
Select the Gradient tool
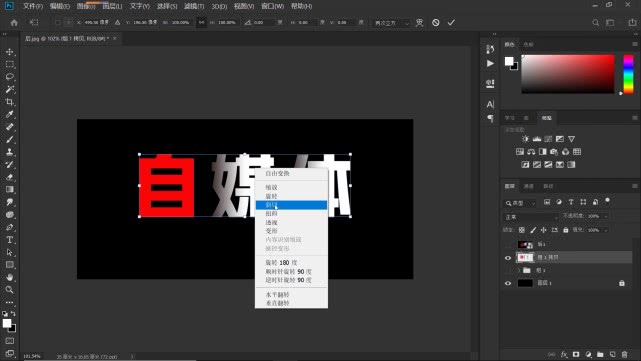pyautogui.click(x=10, y=189)
